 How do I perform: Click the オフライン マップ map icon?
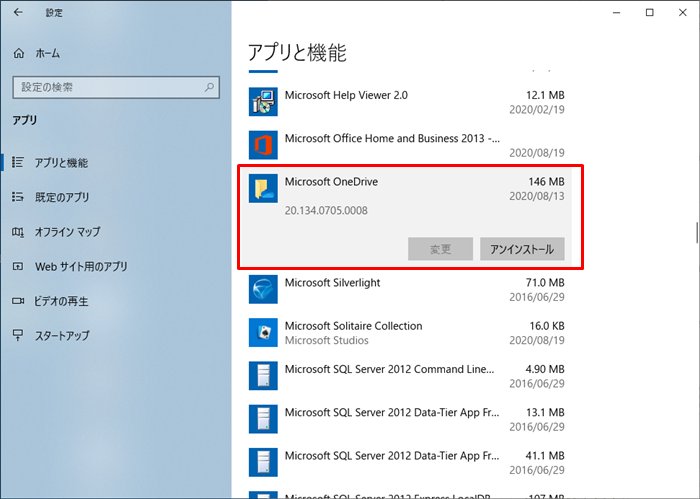tap(18, 232)
